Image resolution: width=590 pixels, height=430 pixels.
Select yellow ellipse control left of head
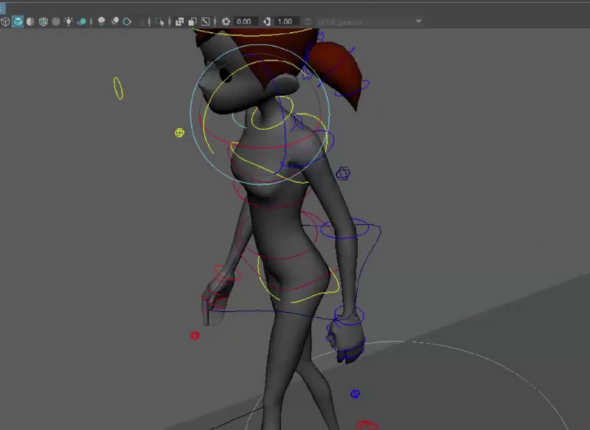pyautogui.click(x=118, y=88)
